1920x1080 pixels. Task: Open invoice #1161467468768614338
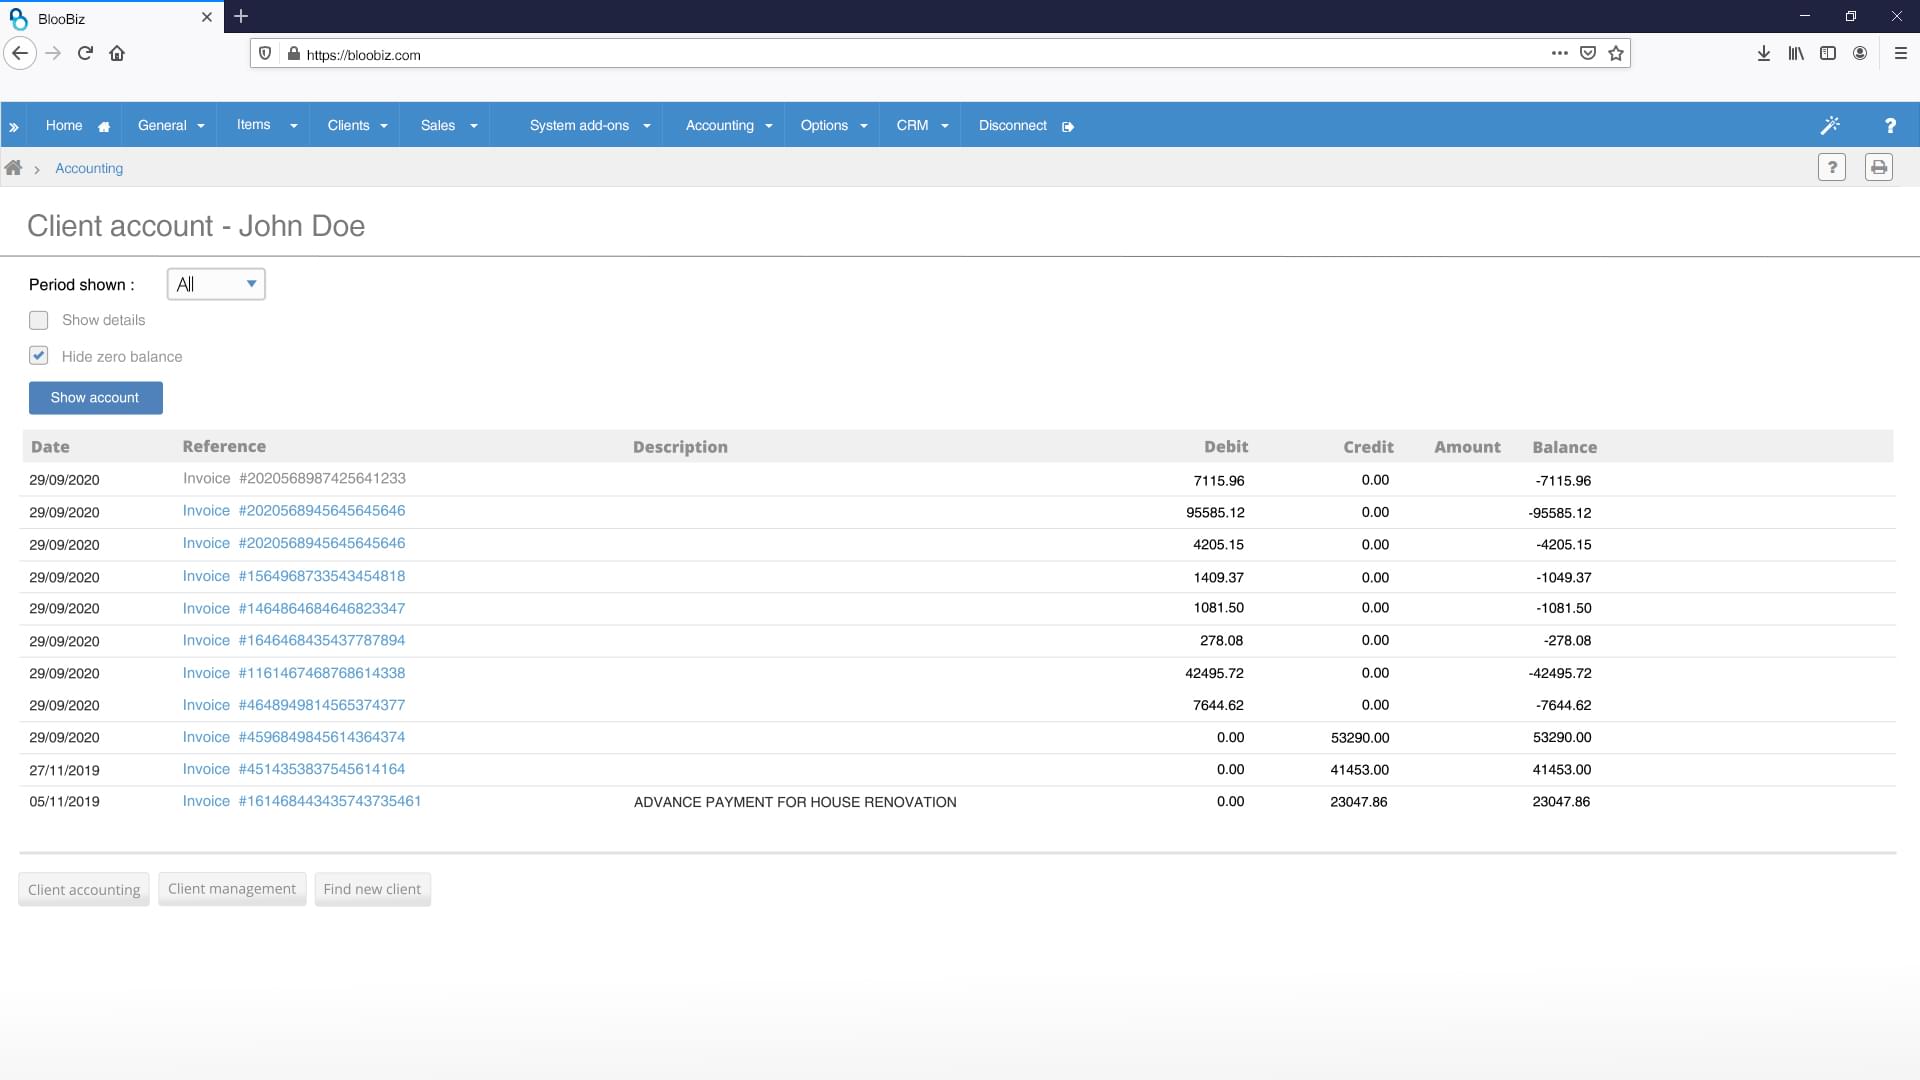click(x=294, y=673)
